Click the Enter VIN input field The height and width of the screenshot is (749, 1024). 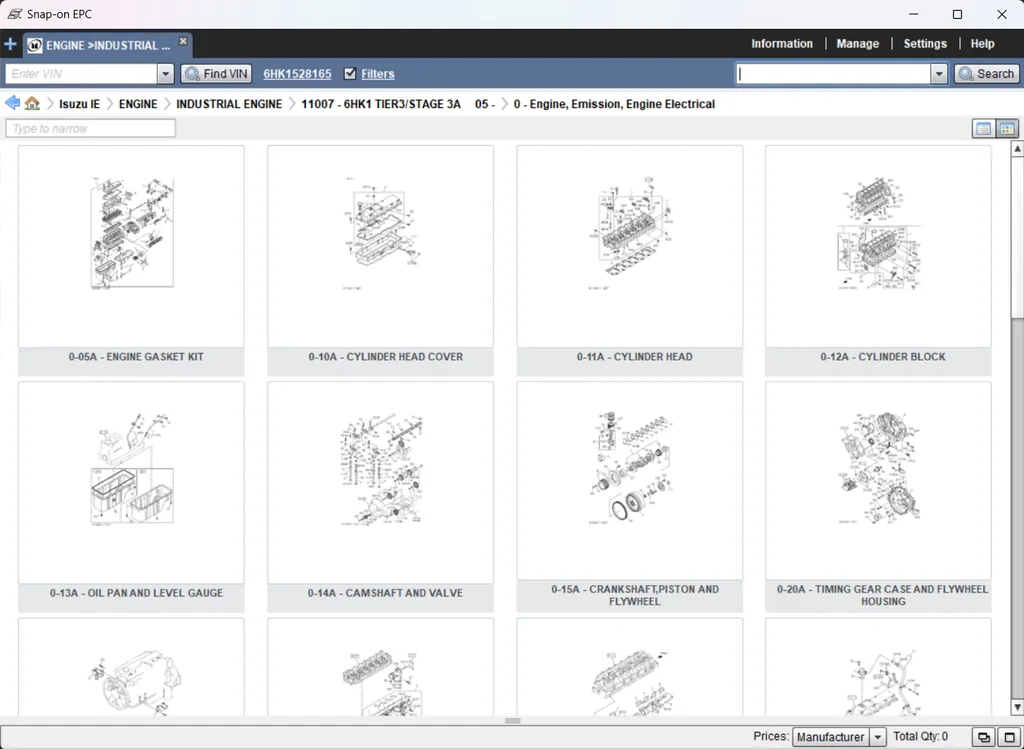tap(82, 74)
